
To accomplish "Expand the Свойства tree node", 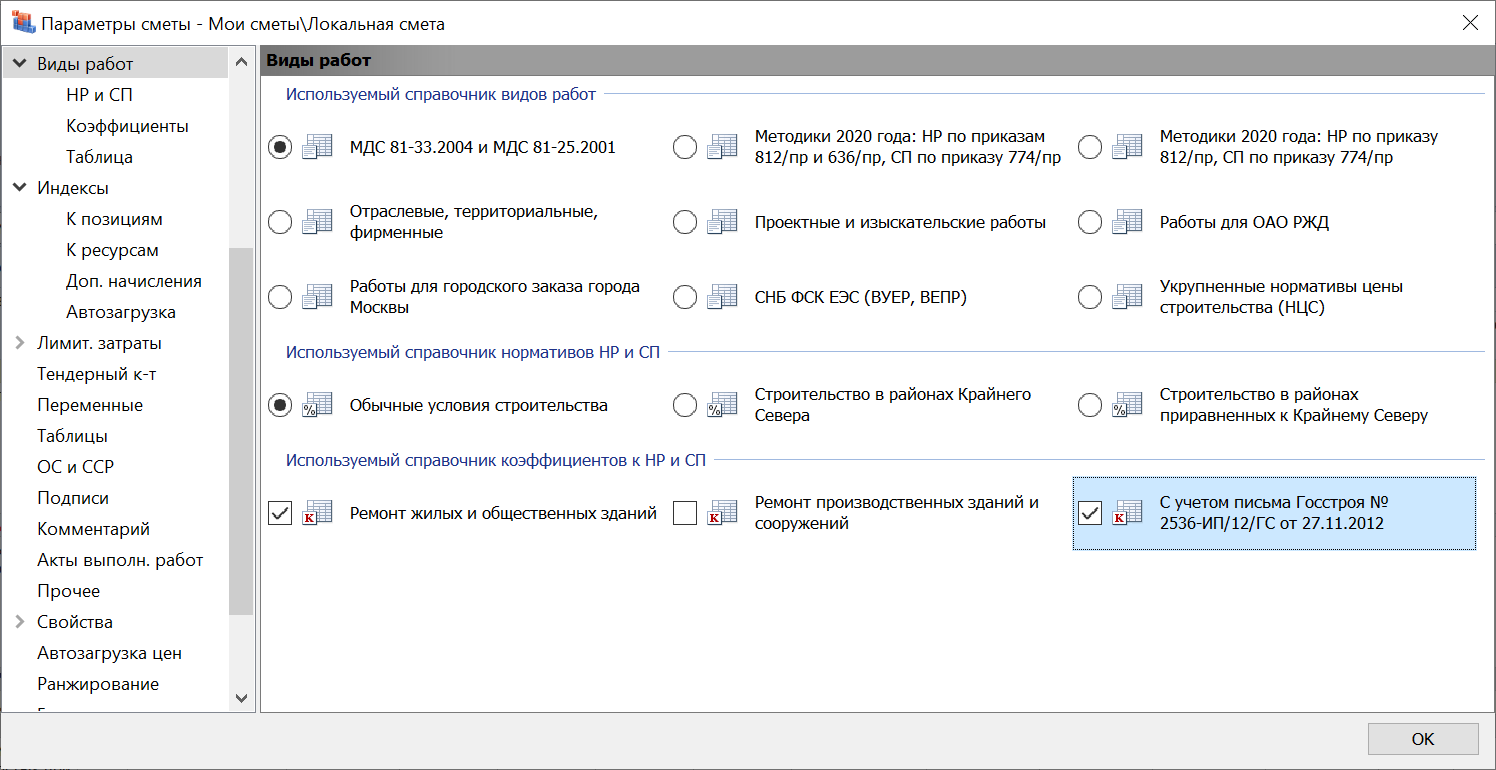I will [x=20, y=622].
